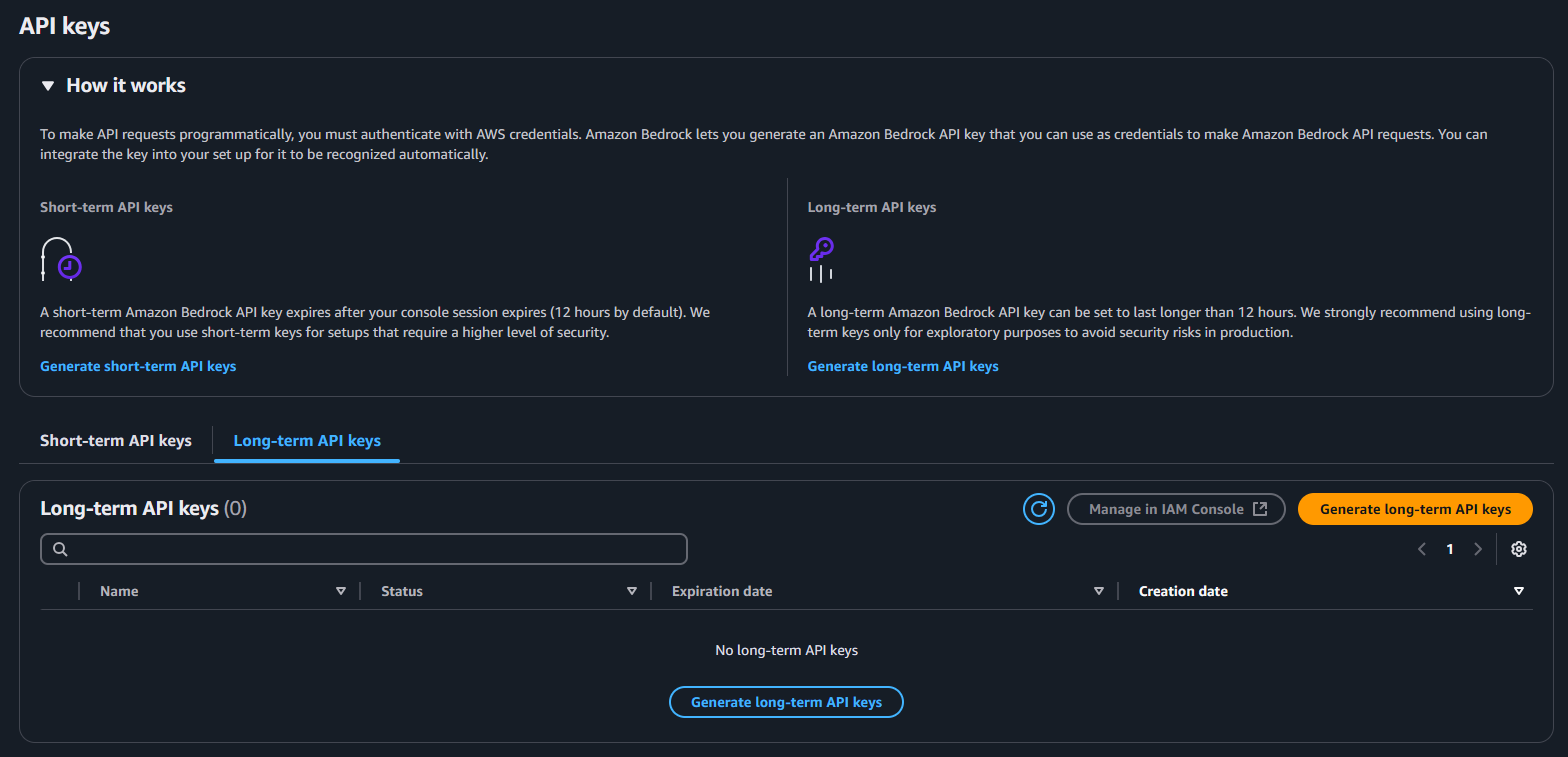Focus the API keys search field
The image size is (1568, 757).
[364, 549]
